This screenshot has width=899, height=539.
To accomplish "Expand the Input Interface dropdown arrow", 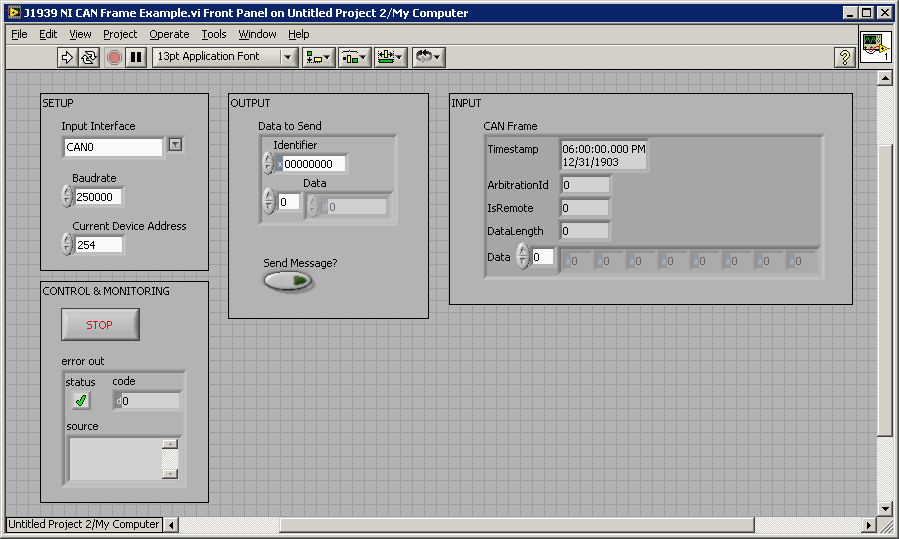I will coord(175,144).
